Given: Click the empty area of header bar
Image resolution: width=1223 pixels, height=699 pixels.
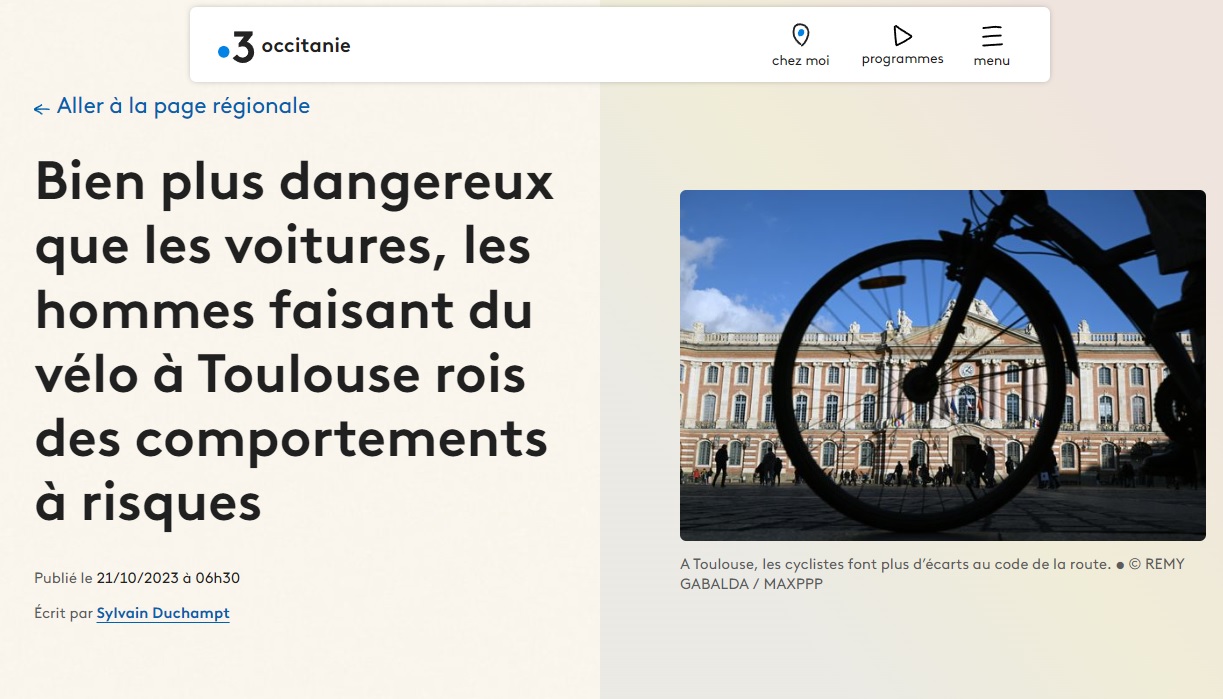Looking at the screenshot, I should (x=560, y=46).
